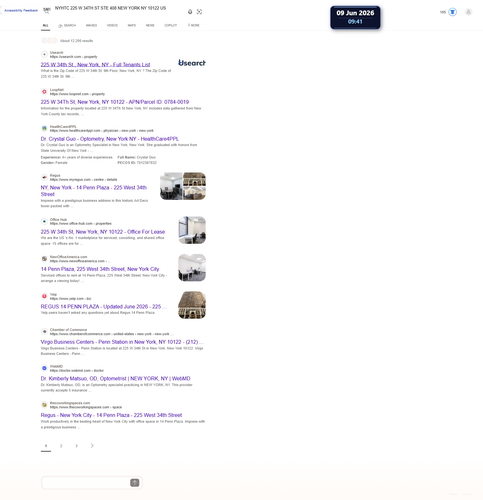The width and height of the screenshot is (483, 500).
Task: Click the Office Hub result favicon
Action: [x=44, y=221]
